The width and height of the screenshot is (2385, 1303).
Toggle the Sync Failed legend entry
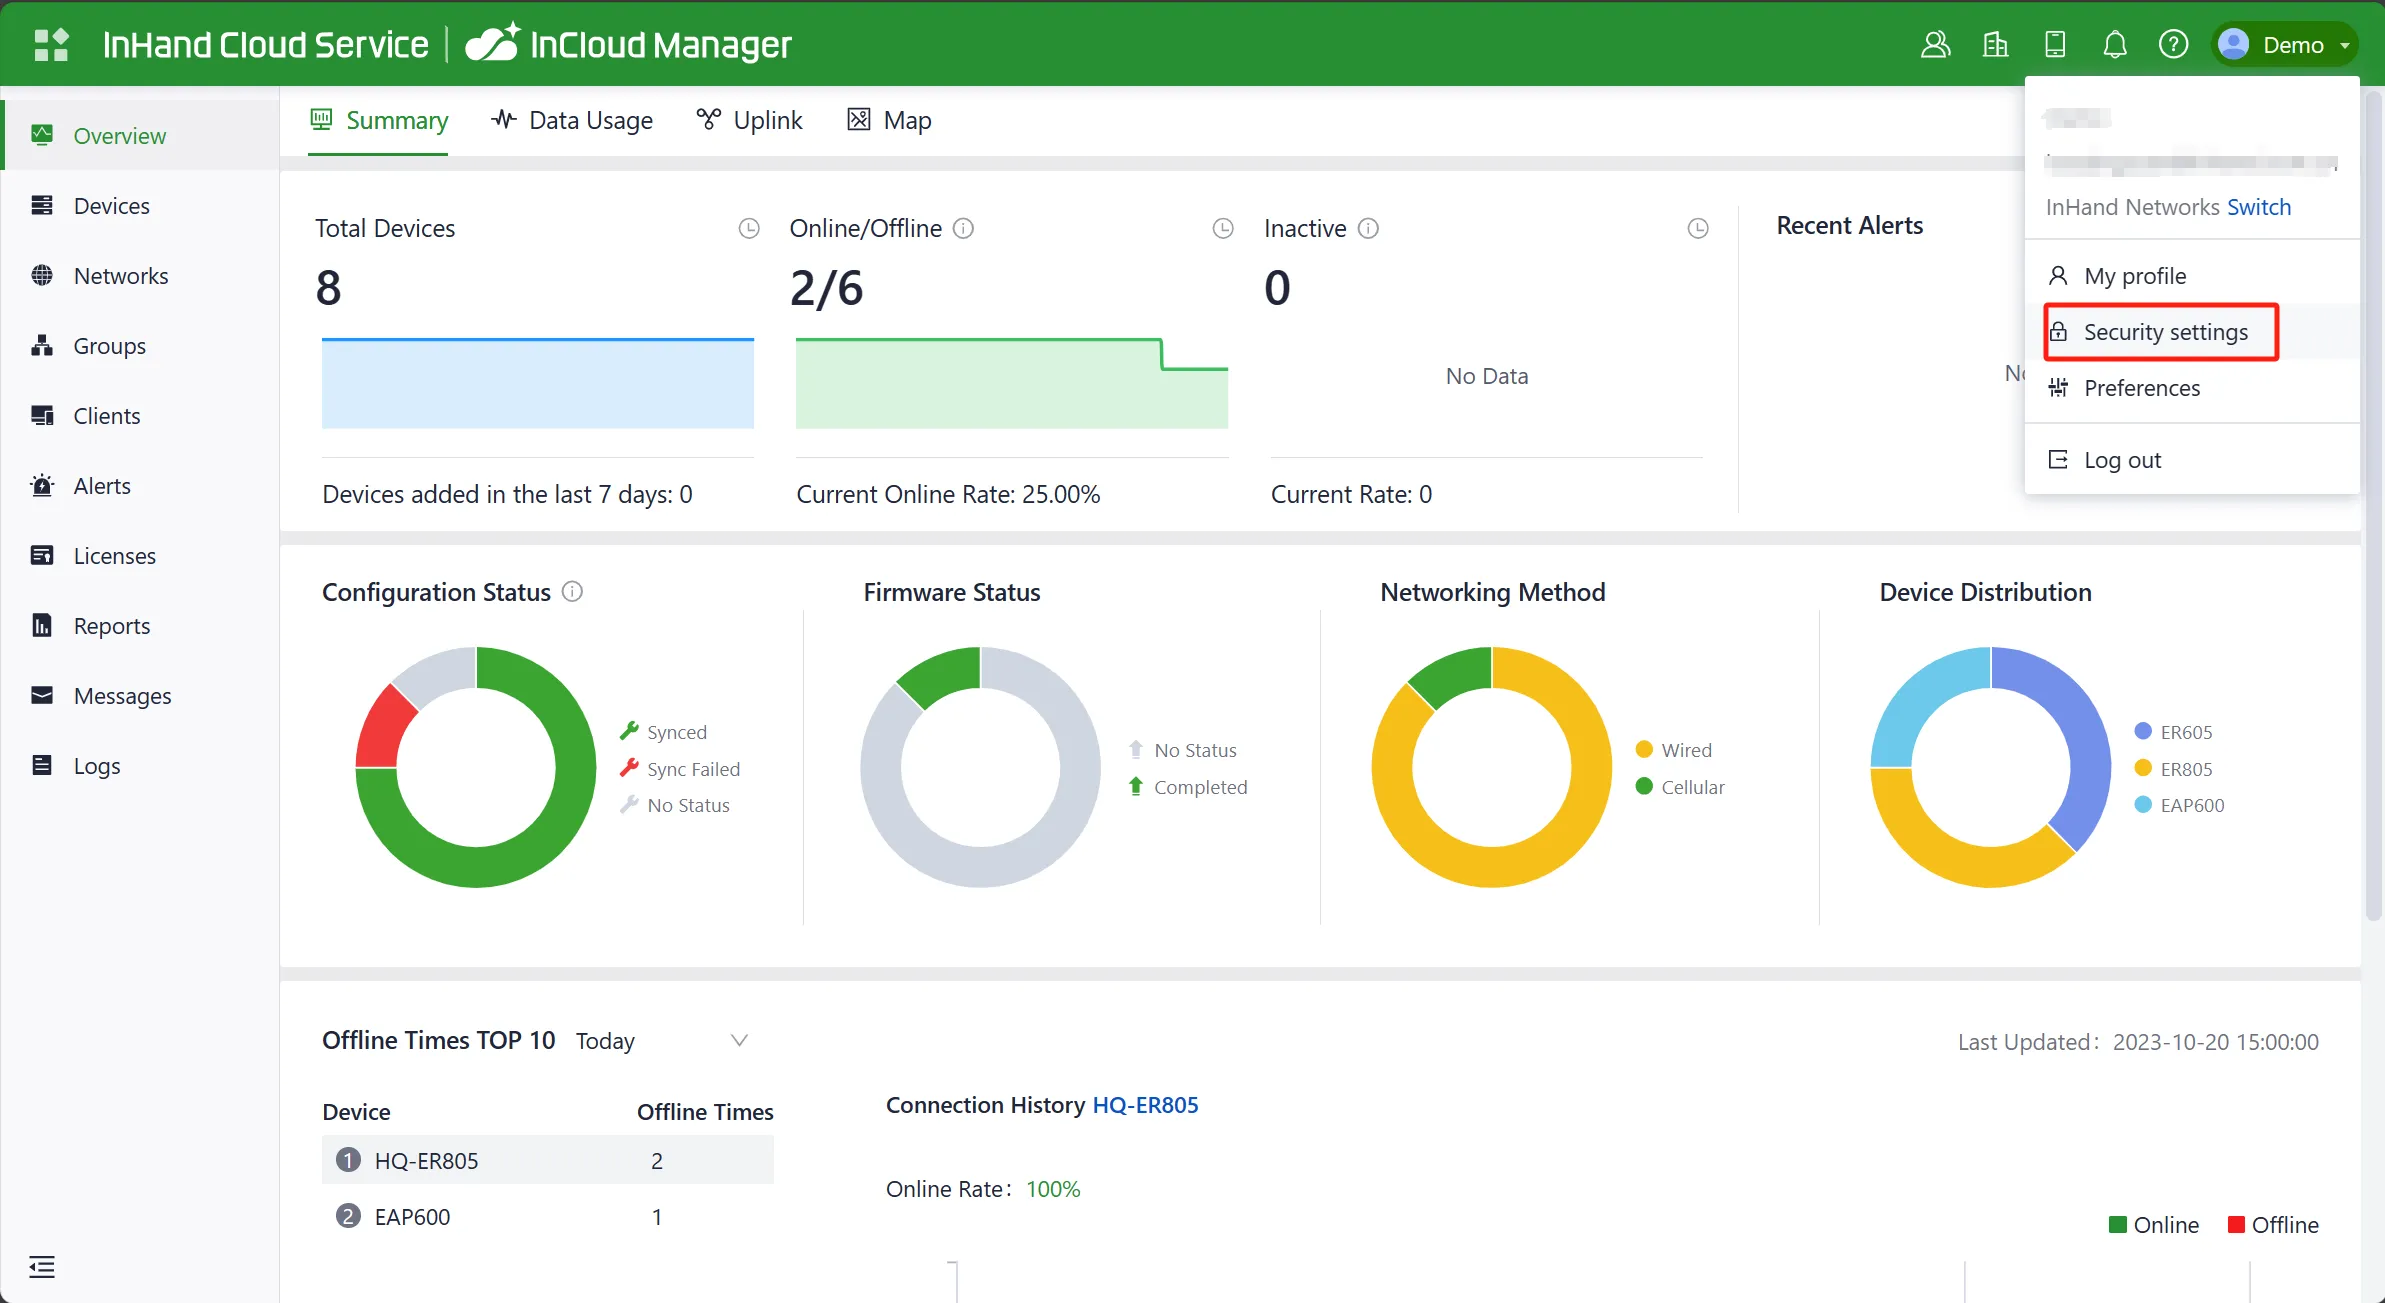(680, 768)
